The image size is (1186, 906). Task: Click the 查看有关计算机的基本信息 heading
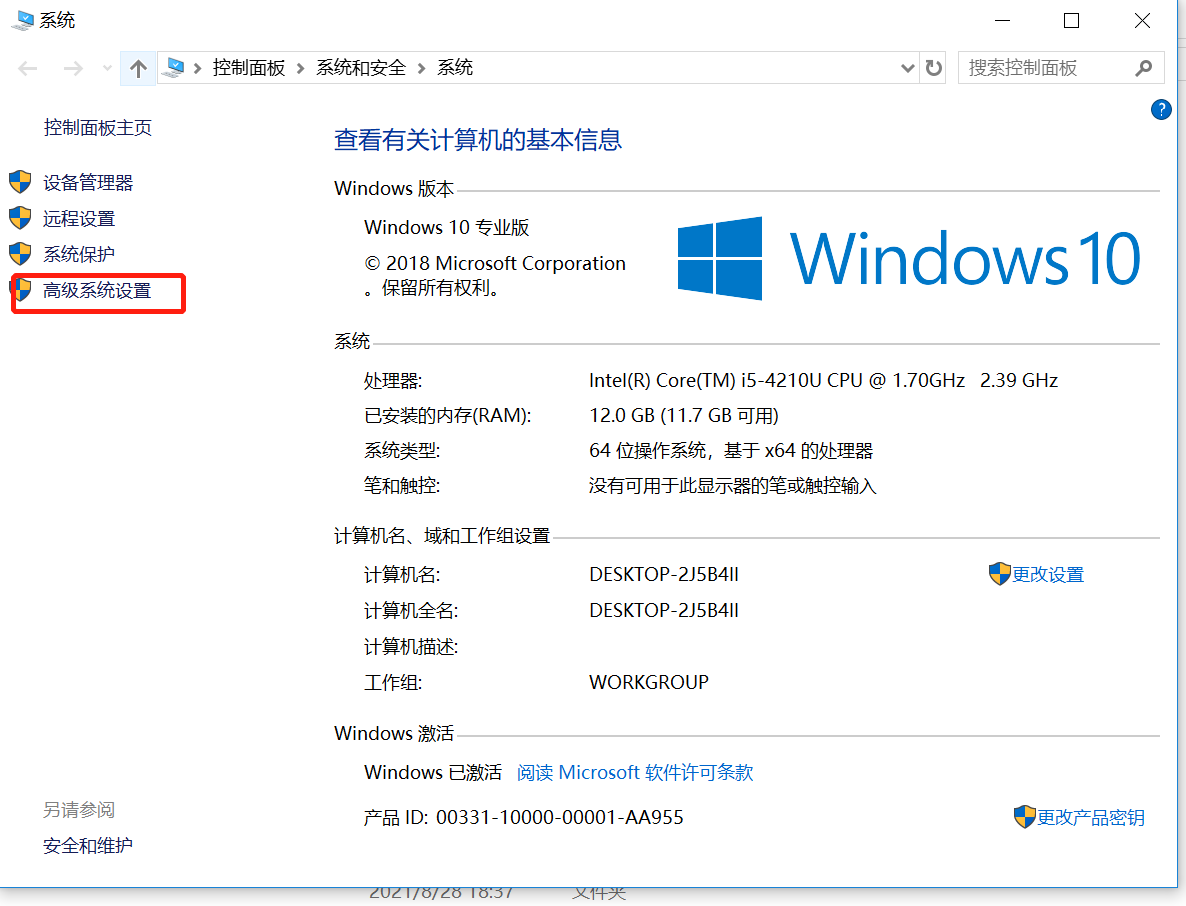click(478, 140)
